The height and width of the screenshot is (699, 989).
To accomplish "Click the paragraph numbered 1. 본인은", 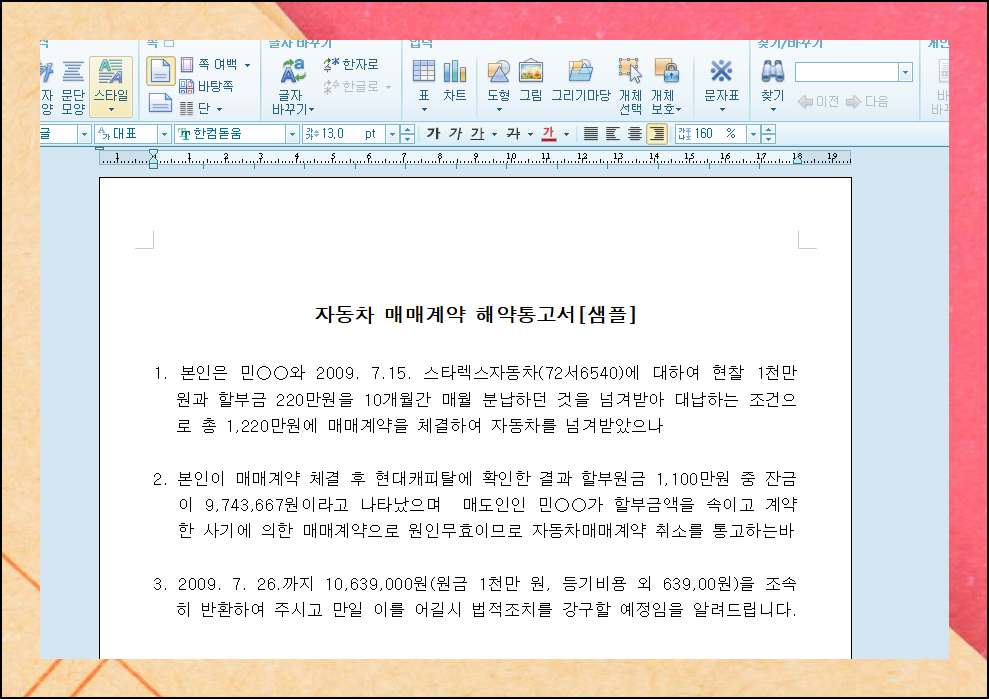I will pyautogui.click(x=475, y=399).
